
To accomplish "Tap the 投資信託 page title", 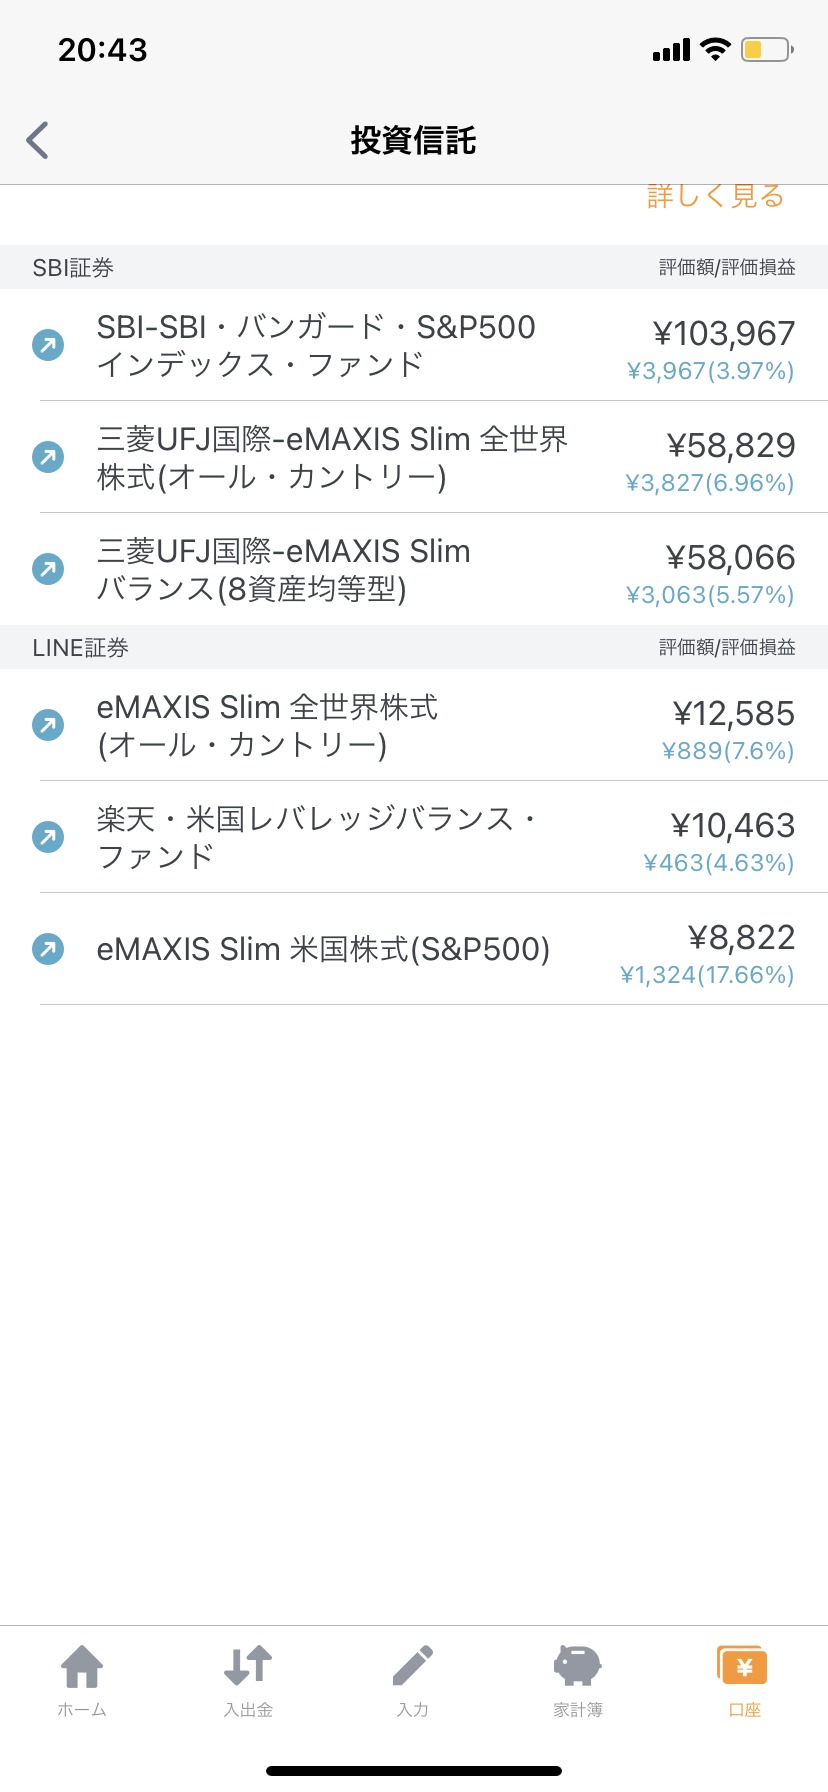I will (x=413, y=140).
